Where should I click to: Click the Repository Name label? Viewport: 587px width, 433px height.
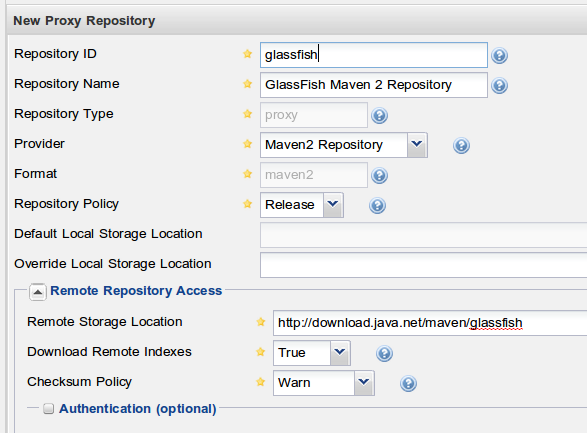click(67, 84)
